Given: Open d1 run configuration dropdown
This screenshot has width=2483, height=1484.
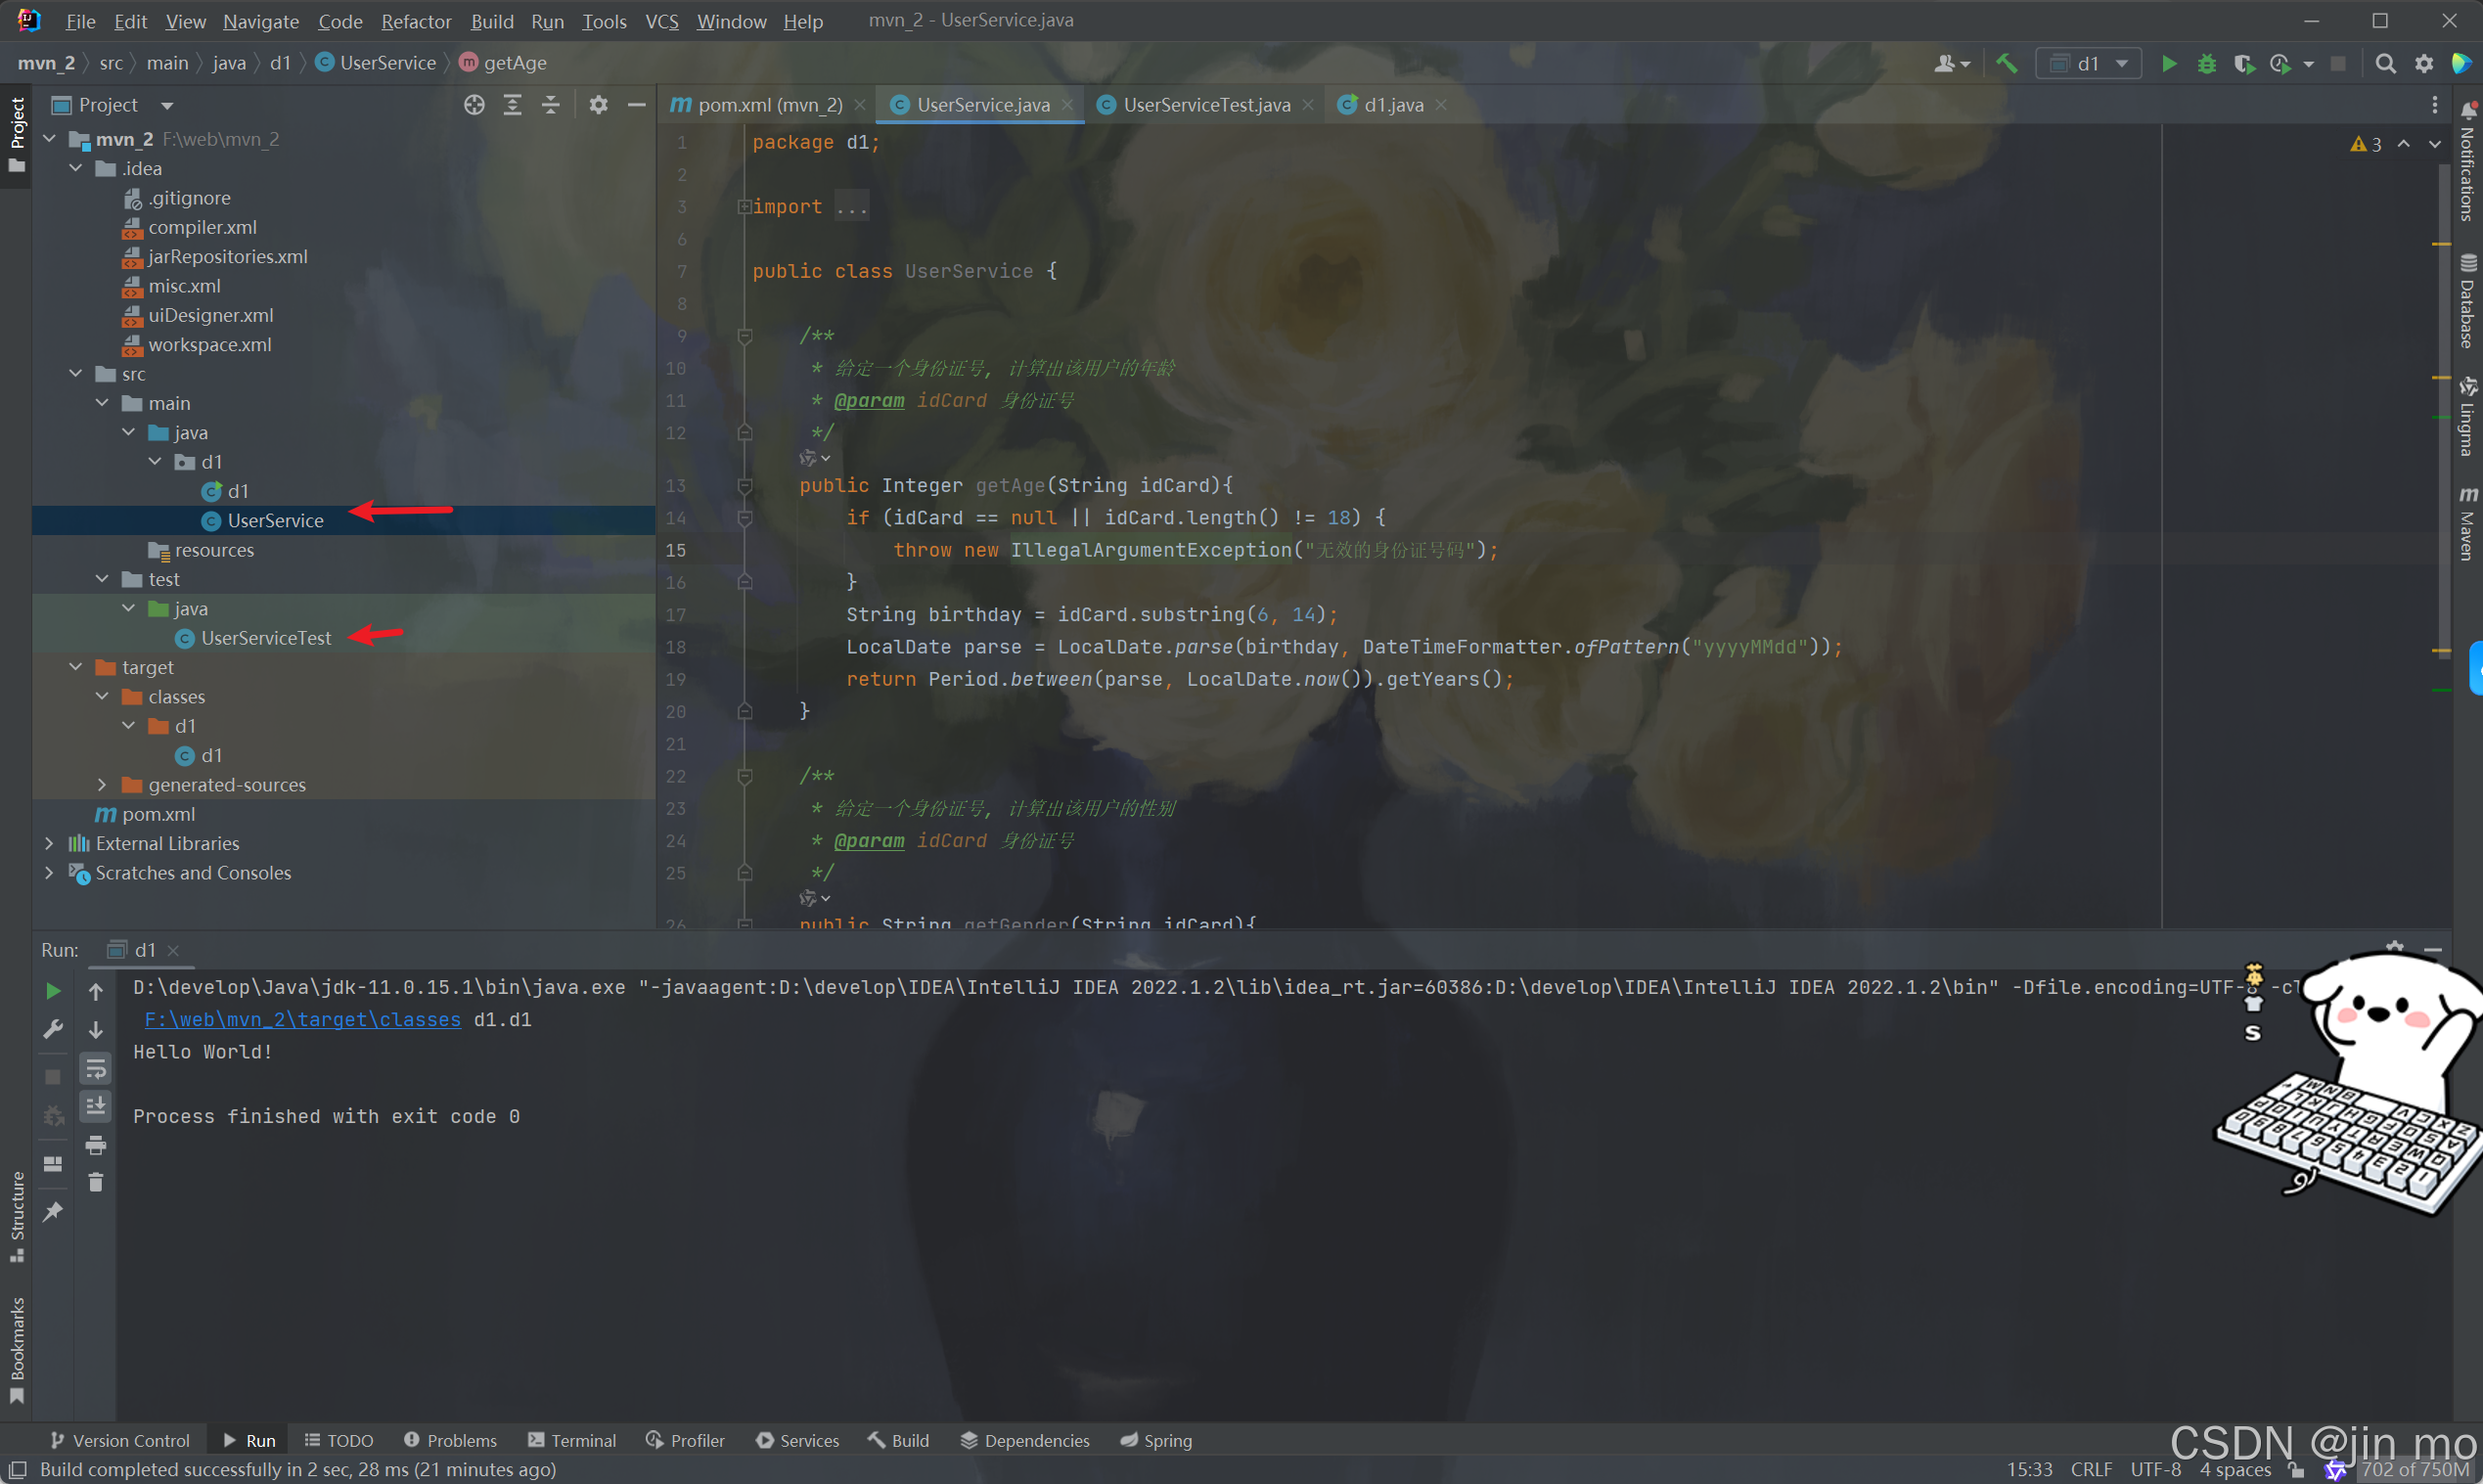Looking at the screenshot, I should [2089, 64].
